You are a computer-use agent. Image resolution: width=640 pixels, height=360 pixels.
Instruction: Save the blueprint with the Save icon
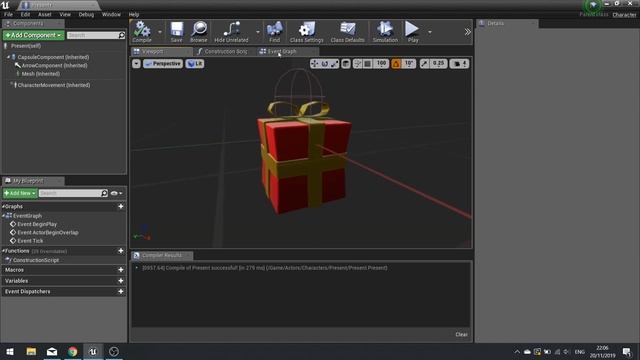(177, 31)
